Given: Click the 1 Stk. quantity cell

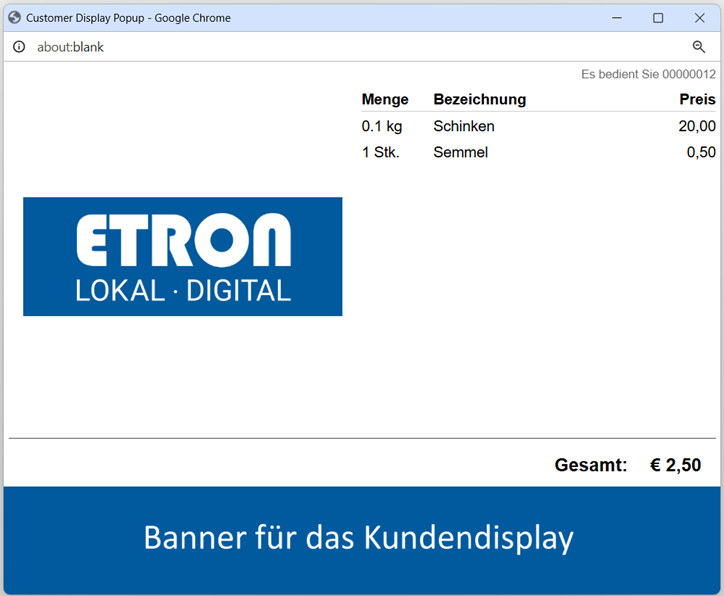Looking at the screenshot, I should click(380, 152).
